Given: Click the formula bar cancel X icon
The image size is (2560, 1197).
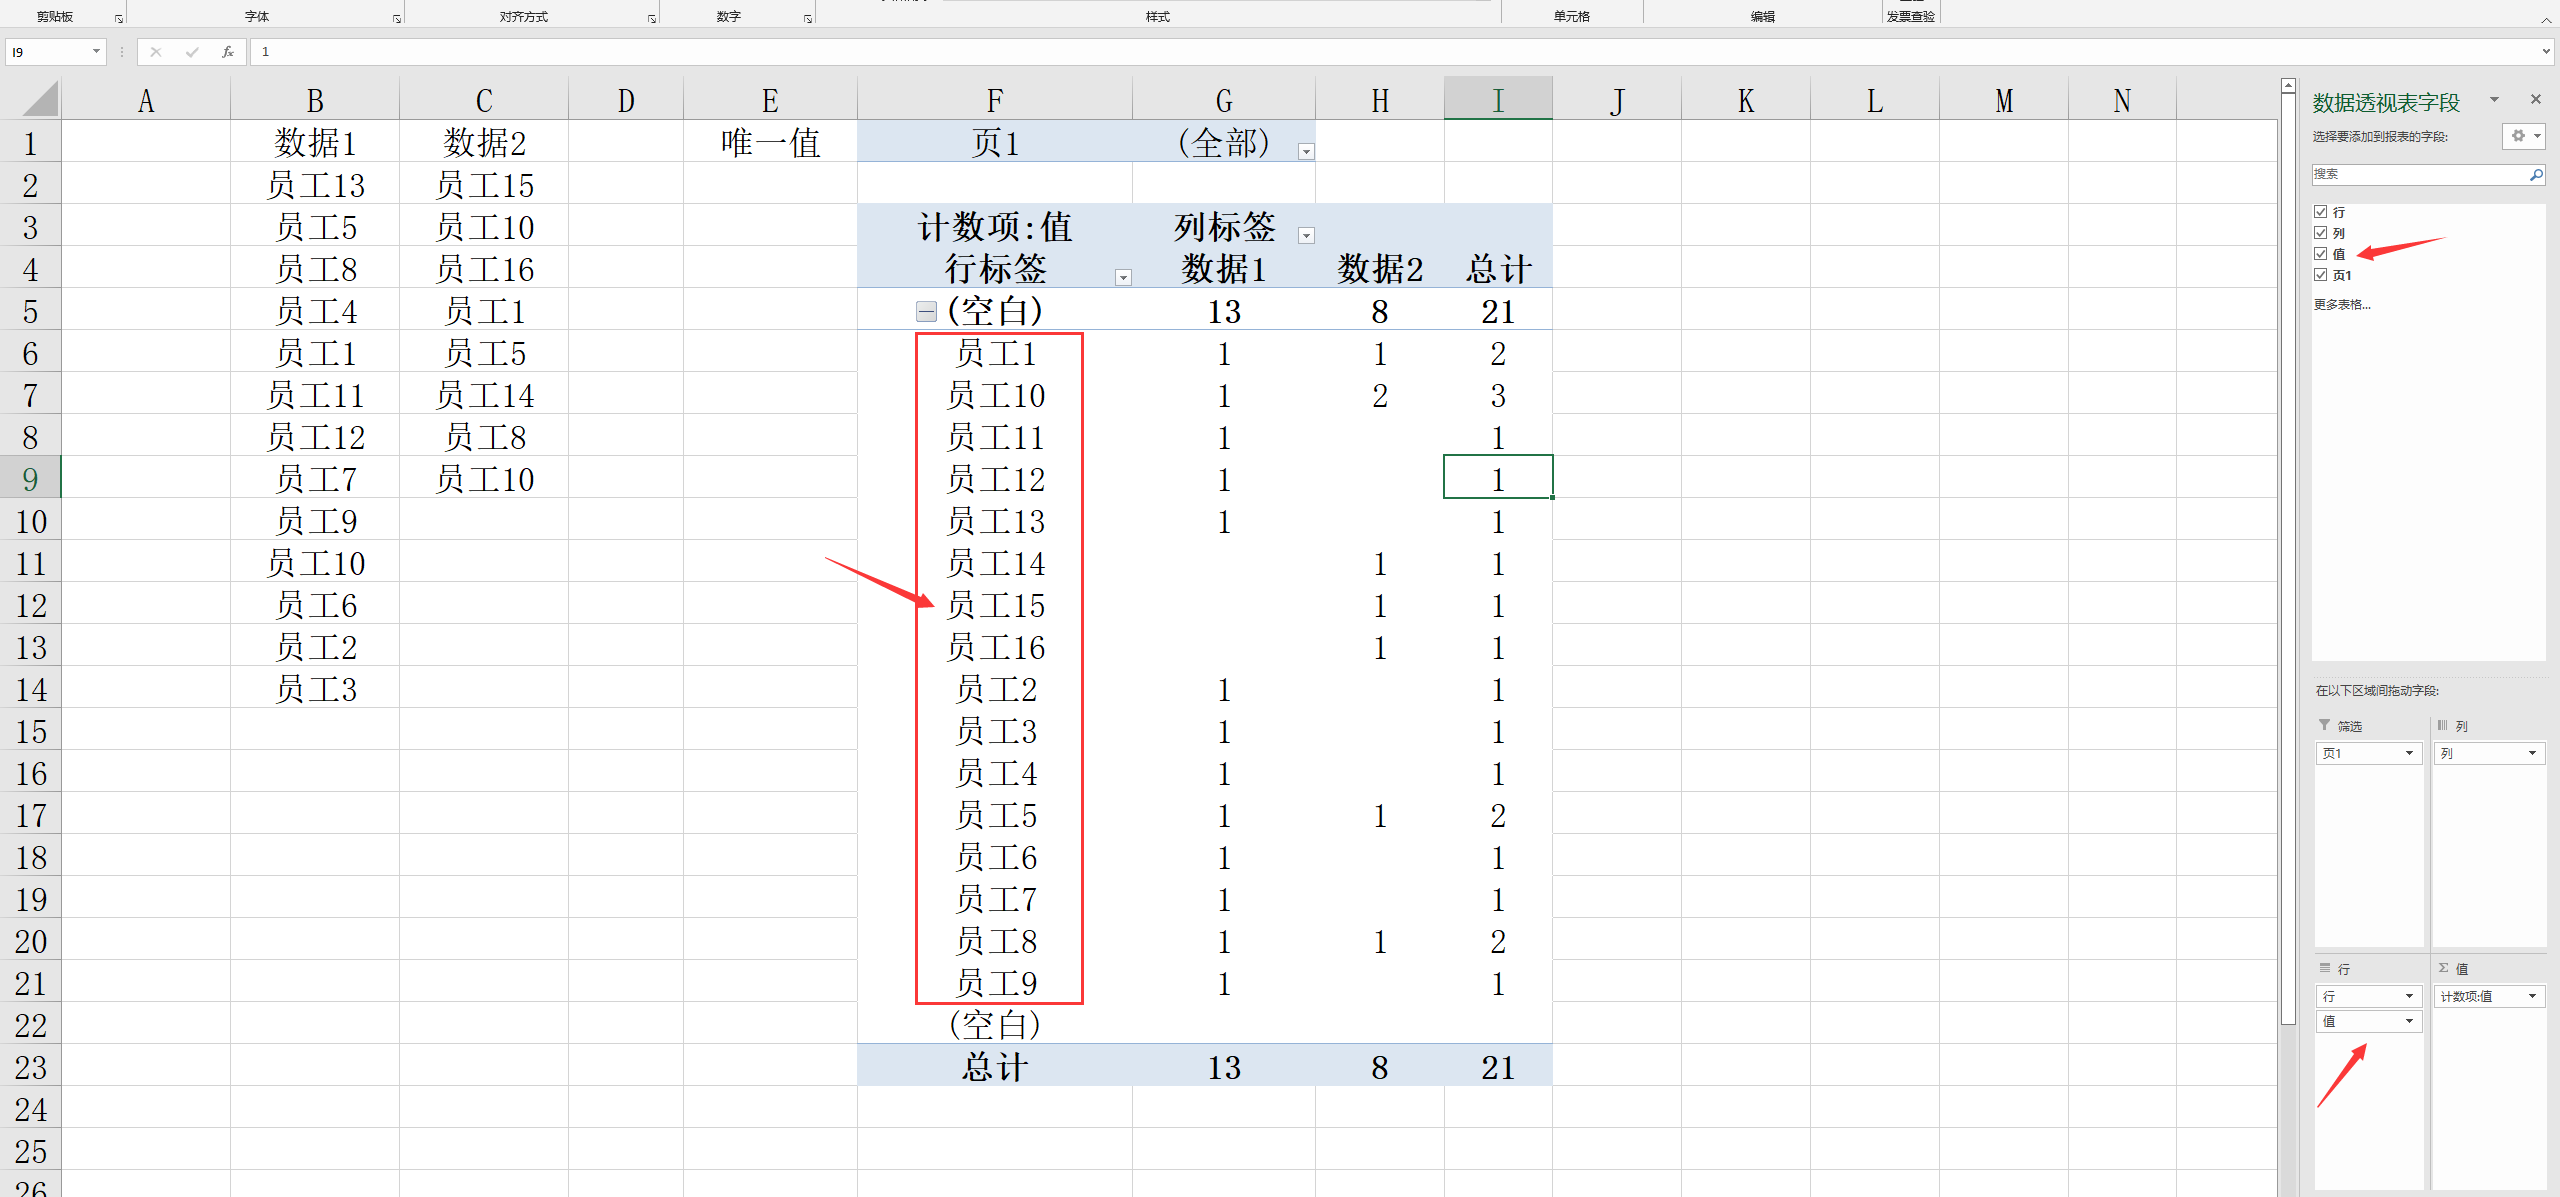Looking at the screenshot, I should [x=156, y=52].
